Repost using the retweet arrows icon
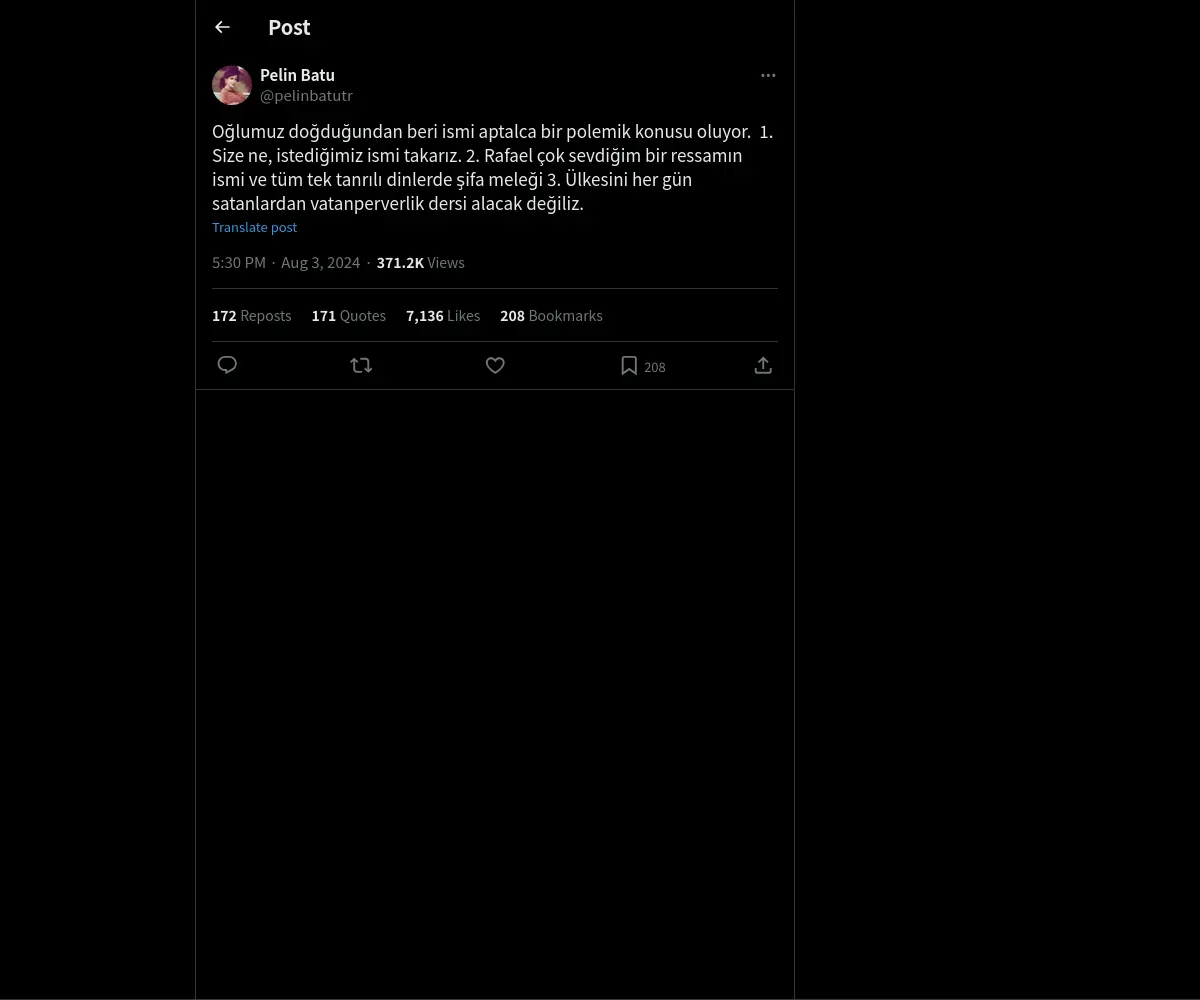This screenshot has height=1000, width=1200. (x=361, y=365)
